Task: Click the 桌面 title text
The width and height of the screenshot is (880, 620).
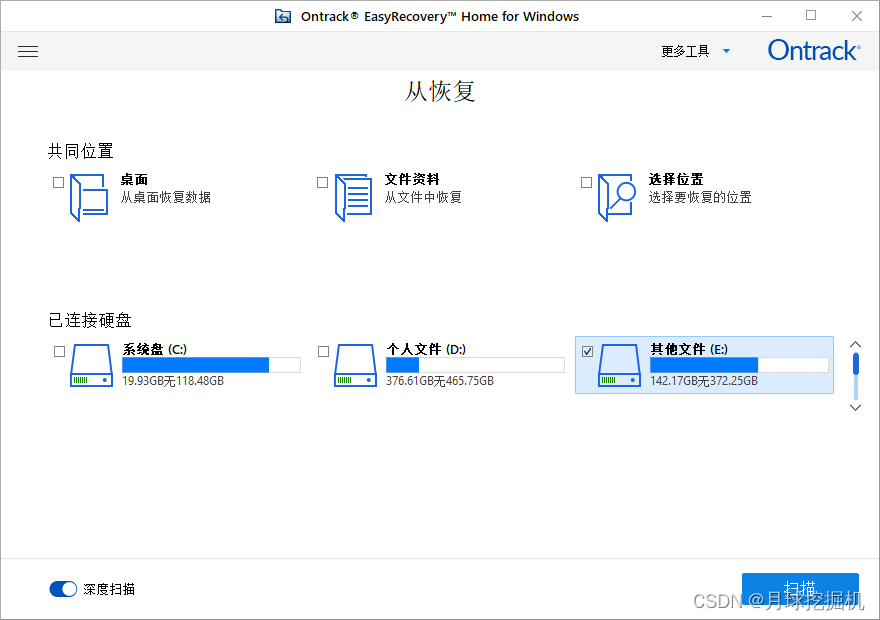Action: [x=134, y=180]
